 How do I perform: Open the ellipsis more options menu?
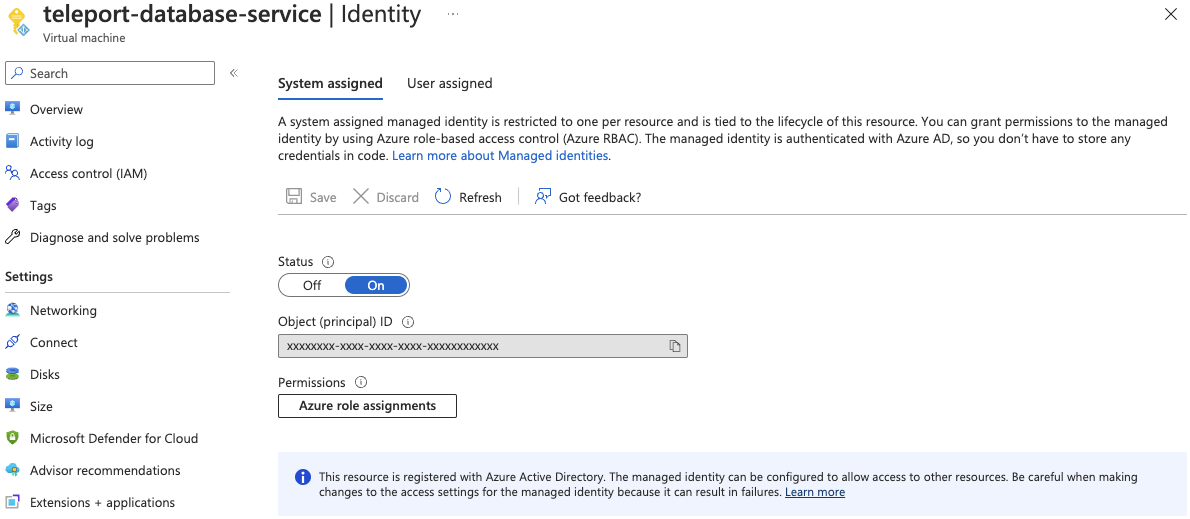click(x=453, y=15)
